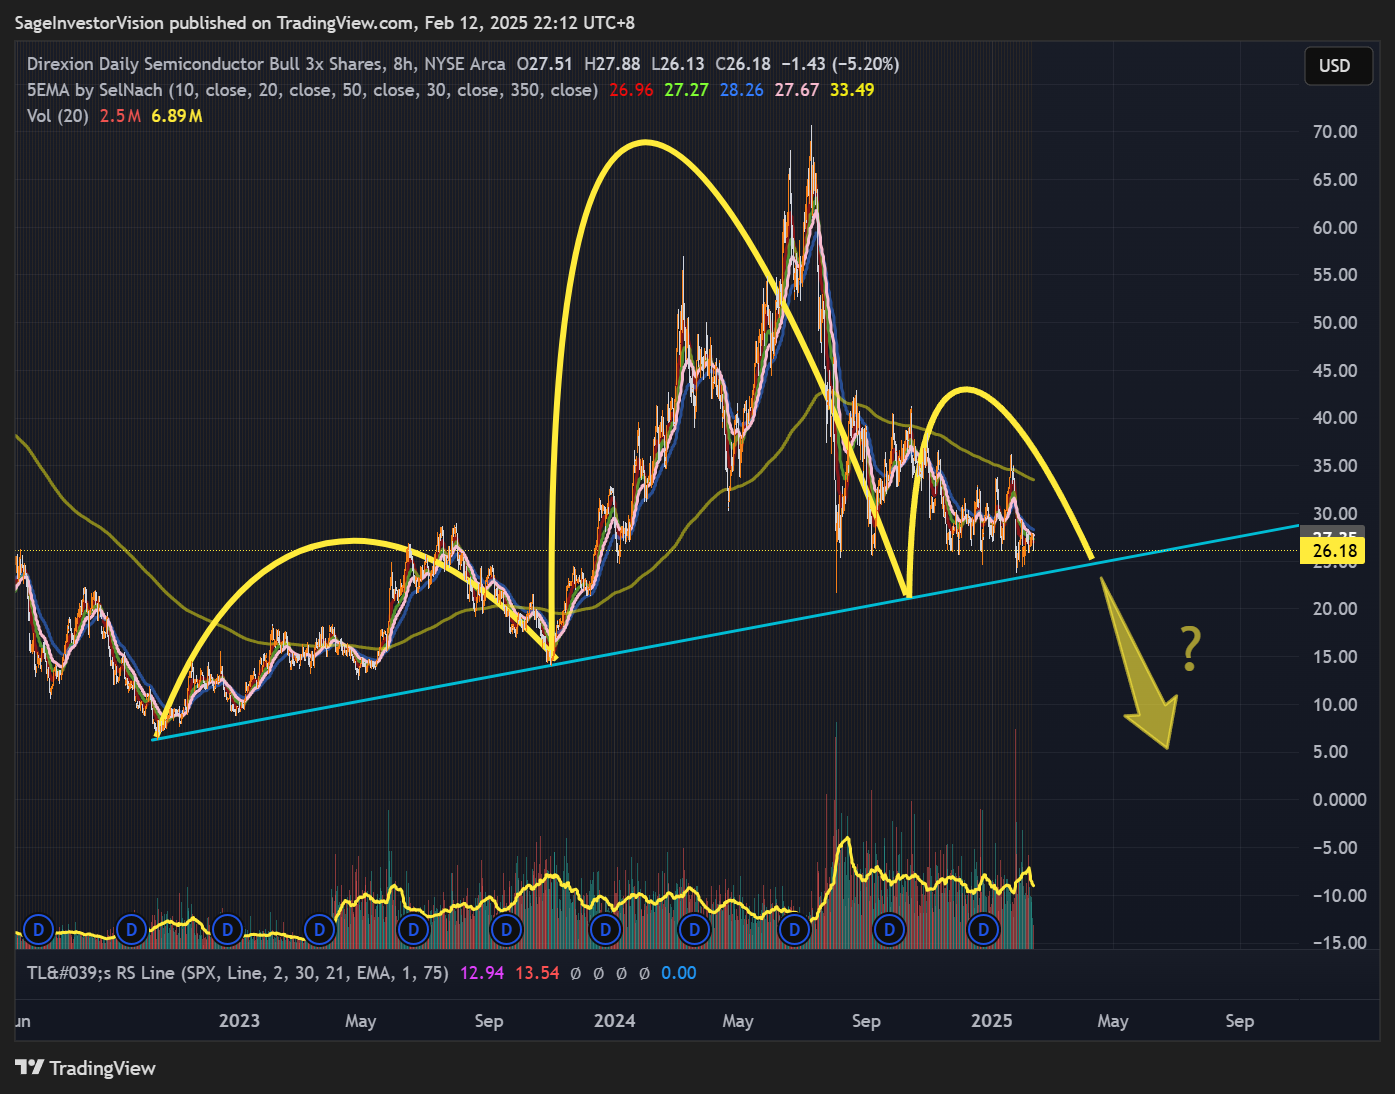Click the 50.00 price axis label
The height and width of the screenshot is (1094, 1395).
(1335, 323)
